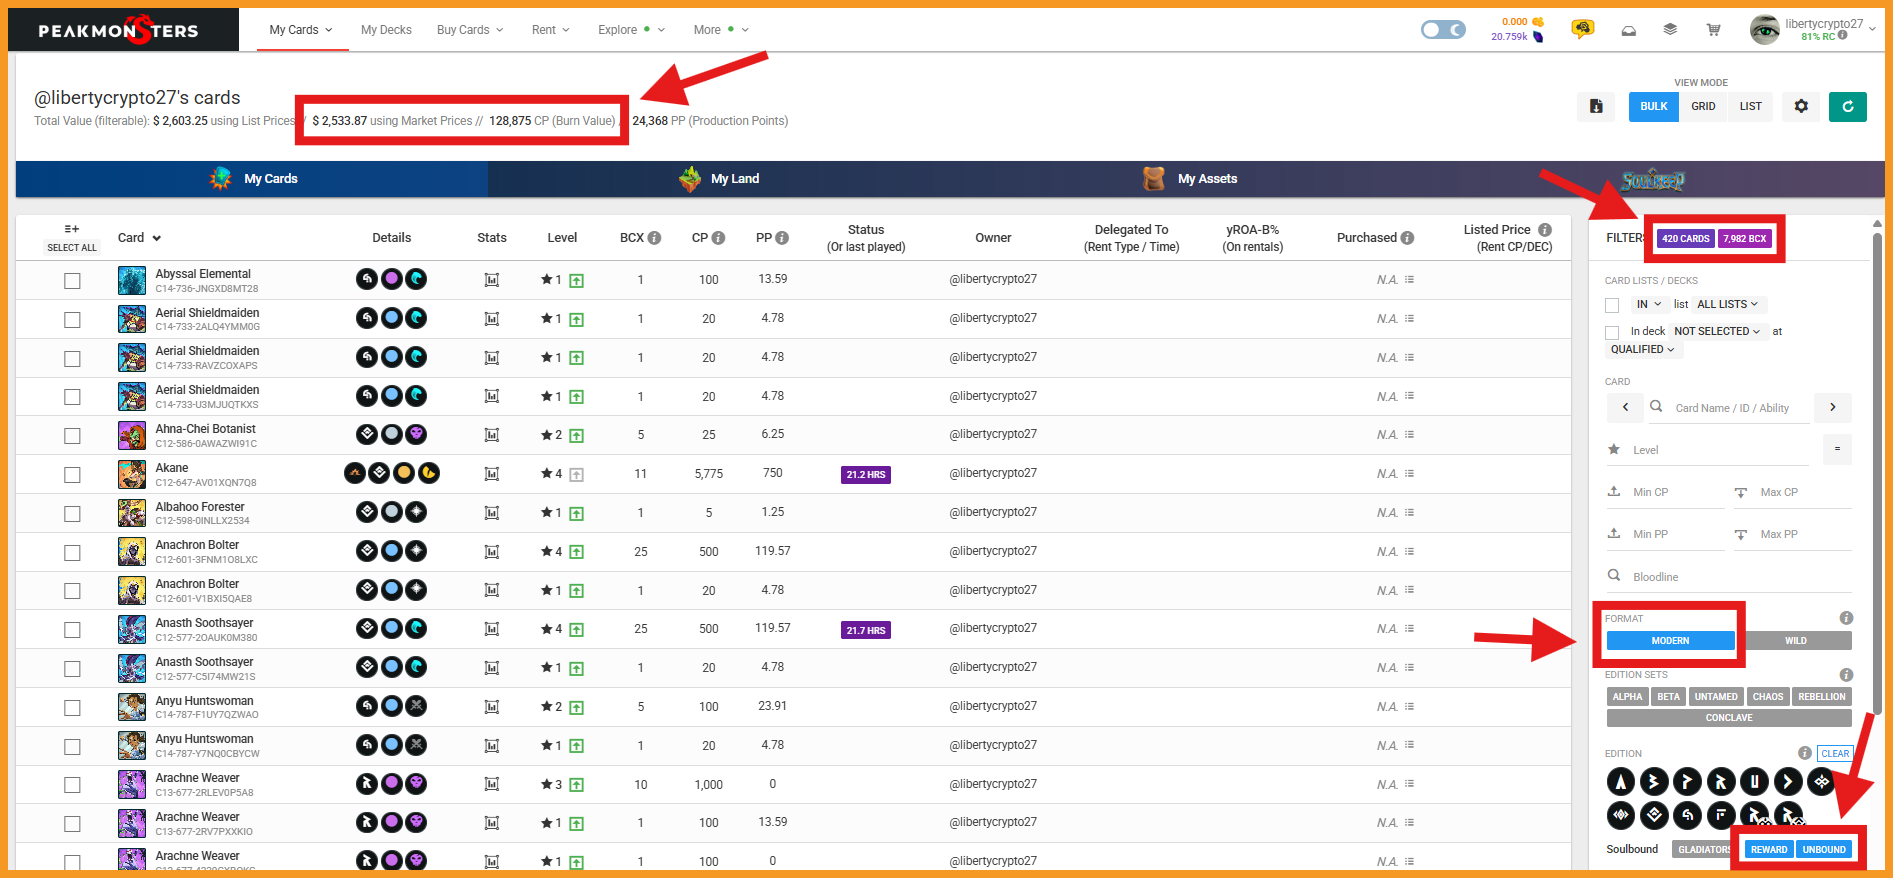This screenshot has width=1893, height=878.
Task: Open the QUALIFIED dropdown
Action: pos(1643,349)
